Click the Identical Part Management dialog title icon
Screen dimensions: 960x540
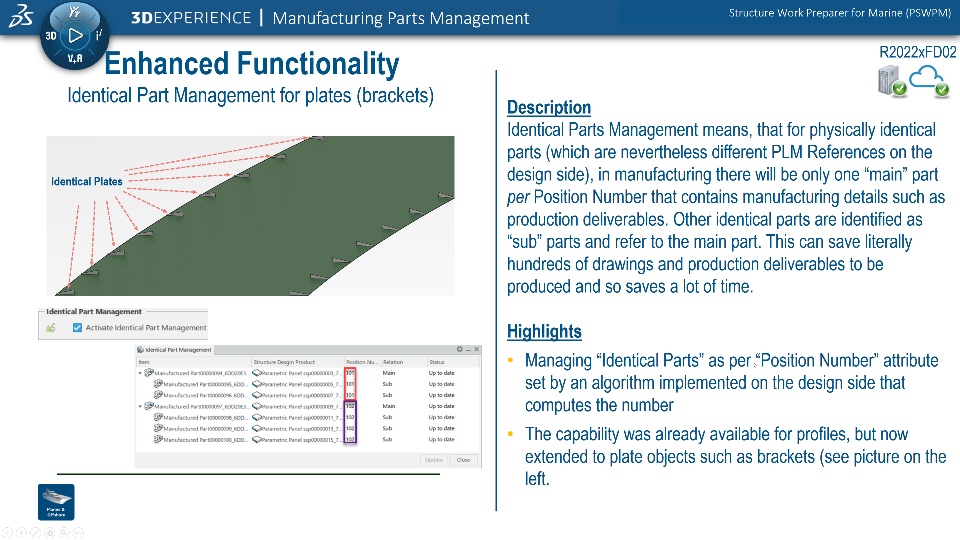pos(140,350)
